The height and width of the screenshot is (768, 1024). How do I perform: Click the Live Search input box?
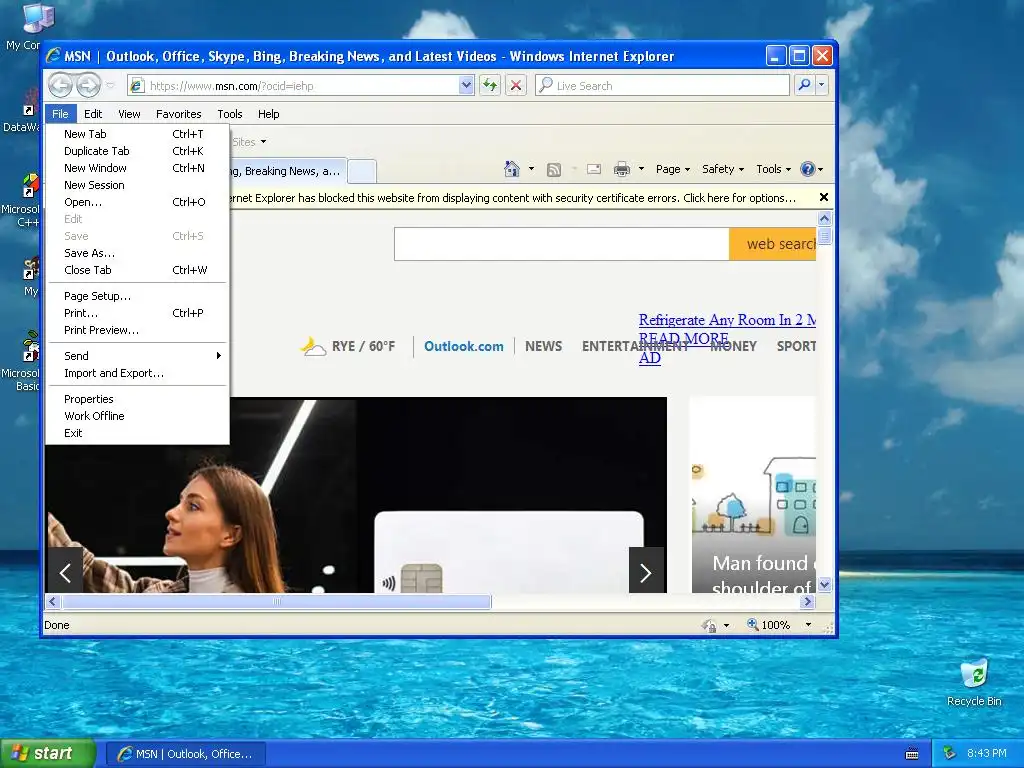(662, 86)
